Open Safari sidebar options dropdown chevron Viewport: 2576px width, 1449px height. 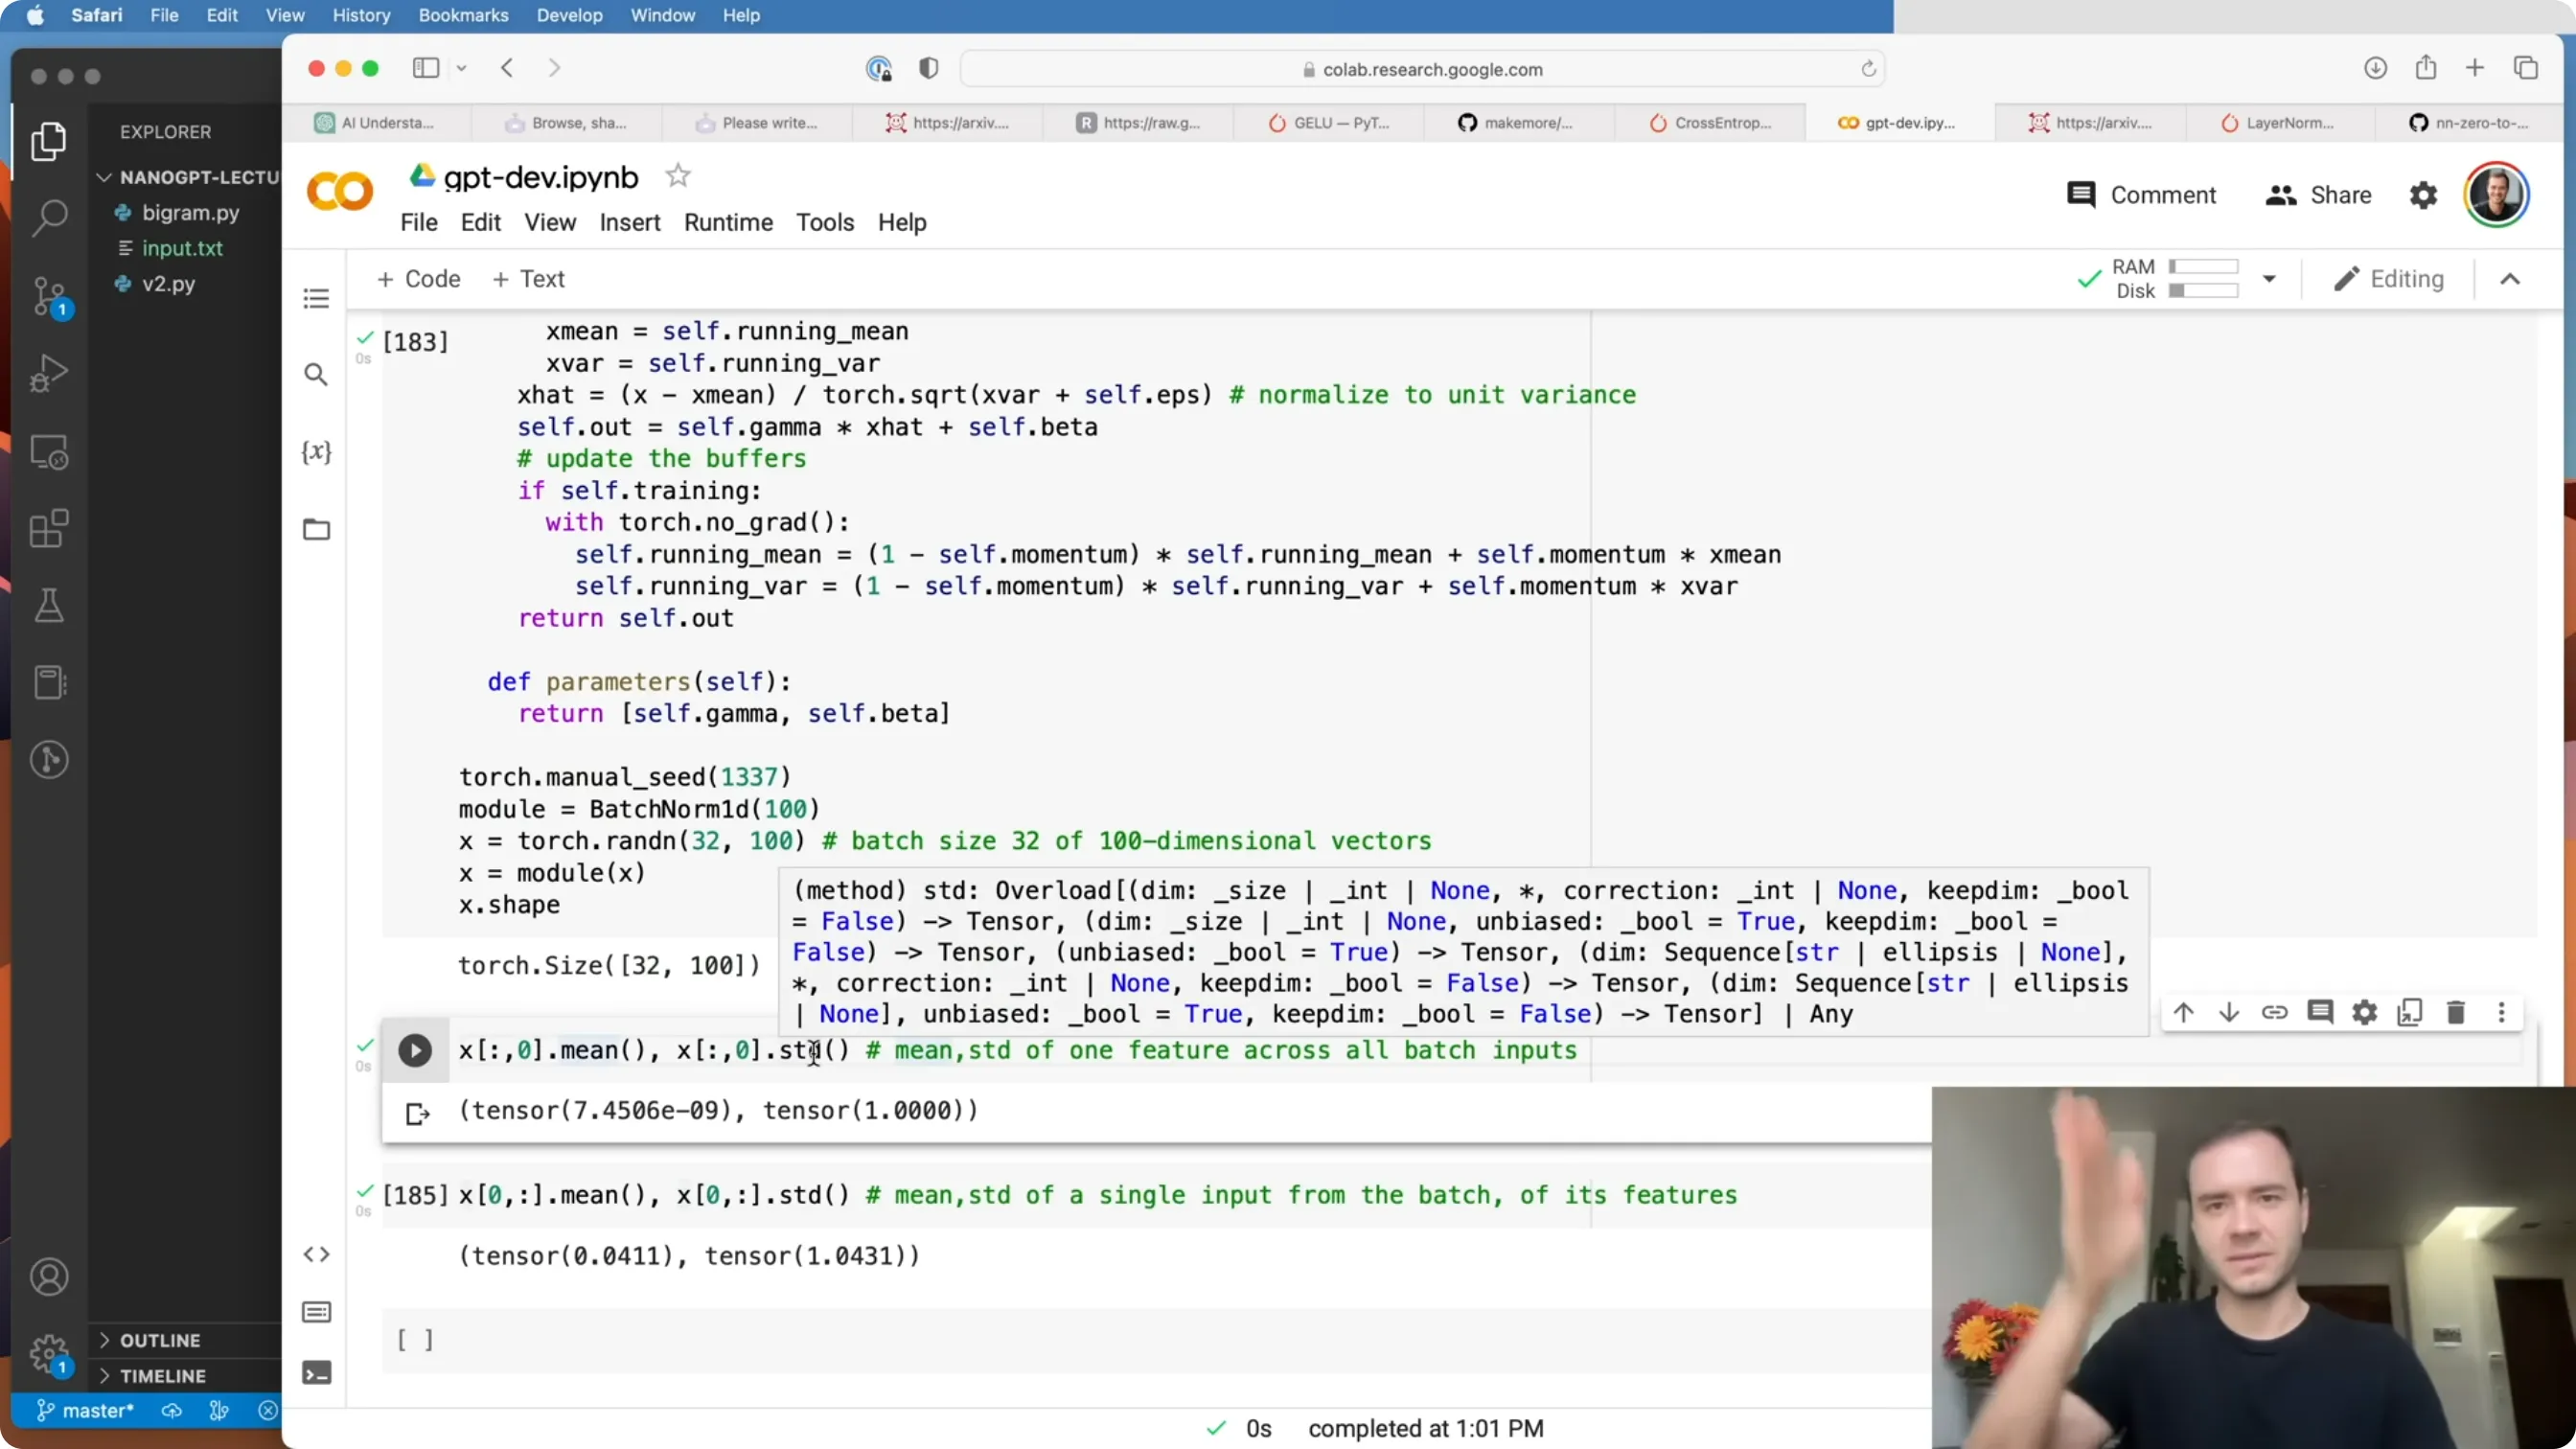[461, 68]
